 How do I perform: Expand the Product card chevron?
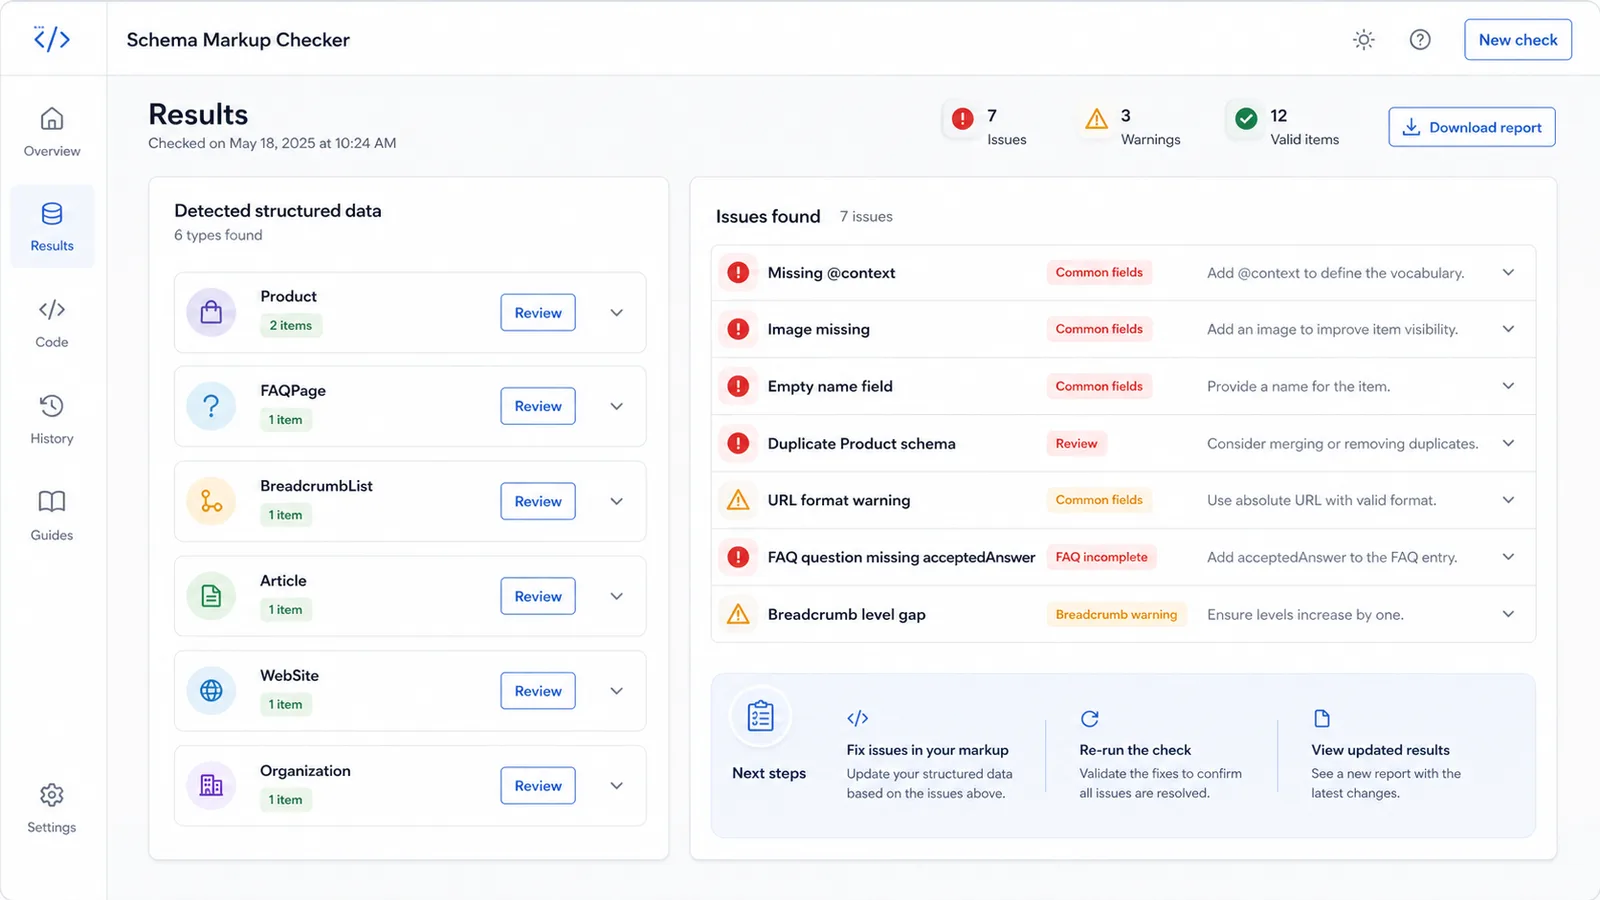617,313
